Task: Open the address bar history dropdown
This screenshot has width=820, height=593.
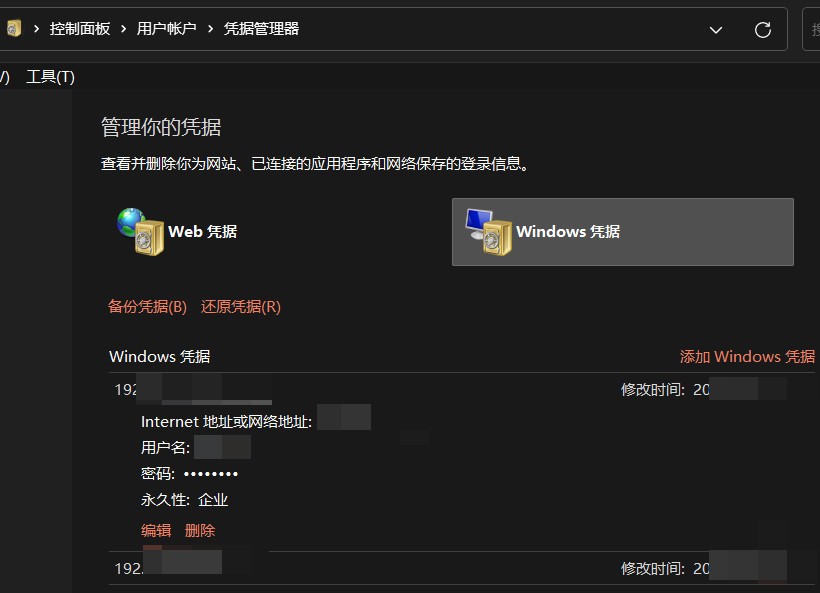Action: click(x=715, y=30)
